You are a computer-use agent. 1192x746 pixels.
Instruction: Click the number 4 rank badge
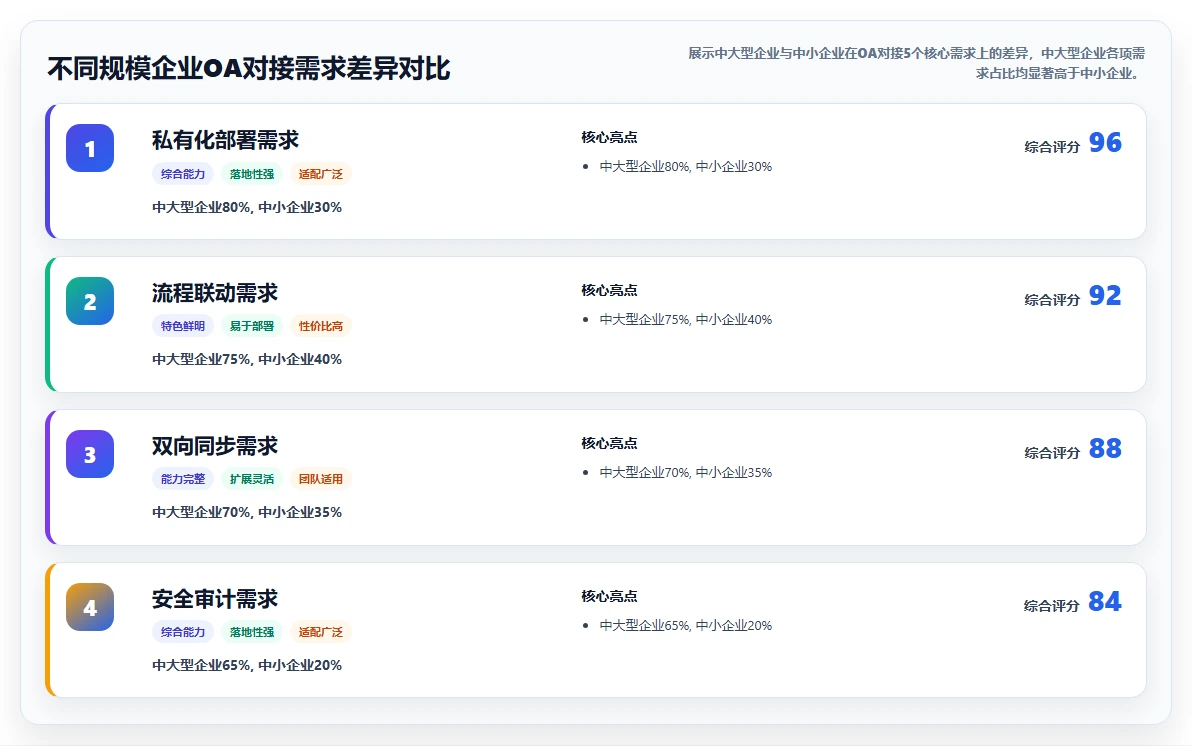(x=90, y=607)
